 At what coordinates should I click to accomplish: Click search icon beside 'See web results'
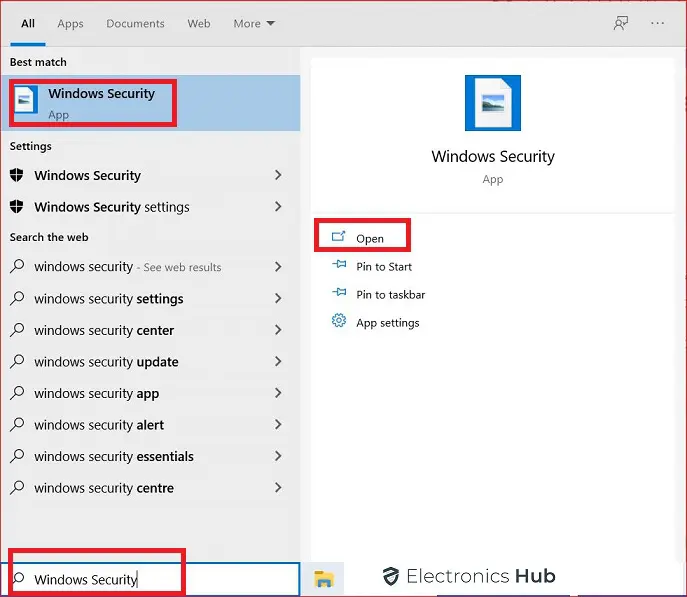(17, 266)
